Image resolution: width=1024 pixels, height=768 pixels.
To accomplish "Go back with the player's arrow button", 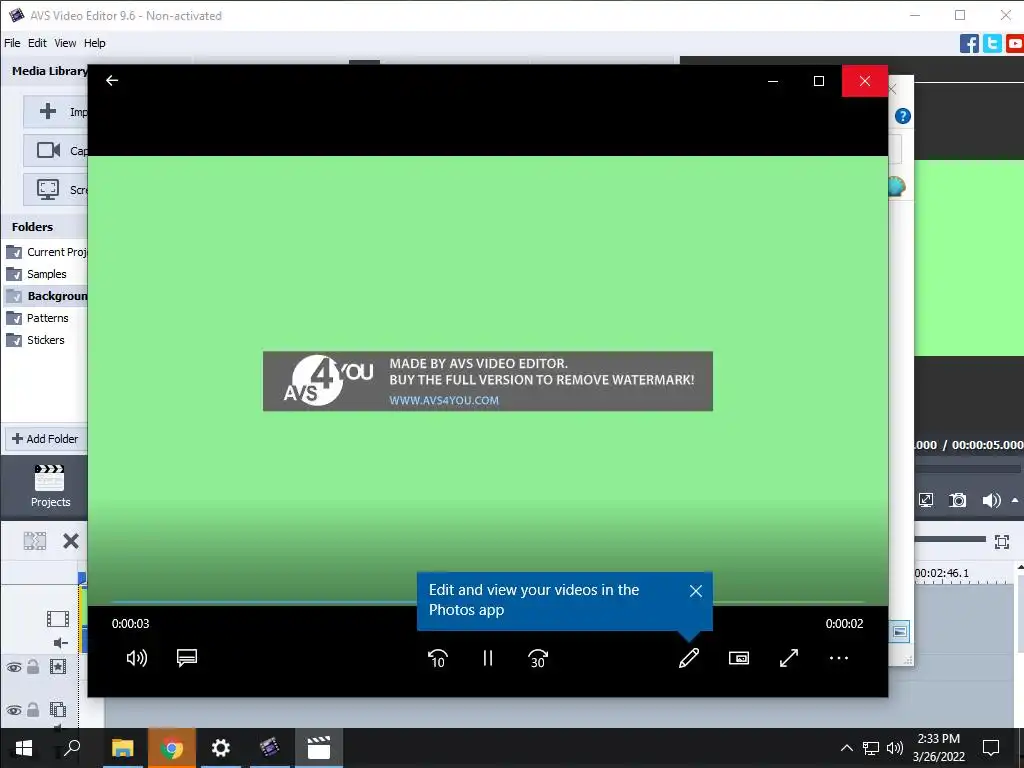I will (x=112, y=80).
